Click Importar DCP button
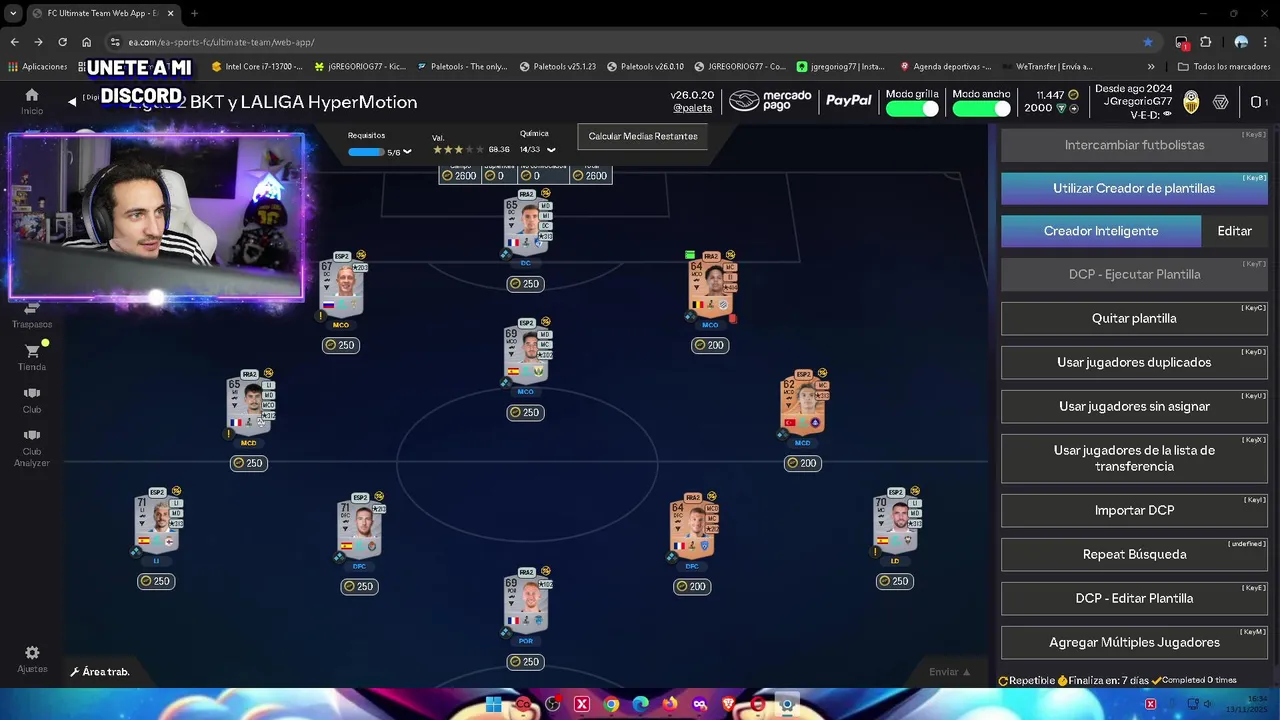This screenshot has width=1280, height=720. pyautogui.click(x=1134, y=510)
